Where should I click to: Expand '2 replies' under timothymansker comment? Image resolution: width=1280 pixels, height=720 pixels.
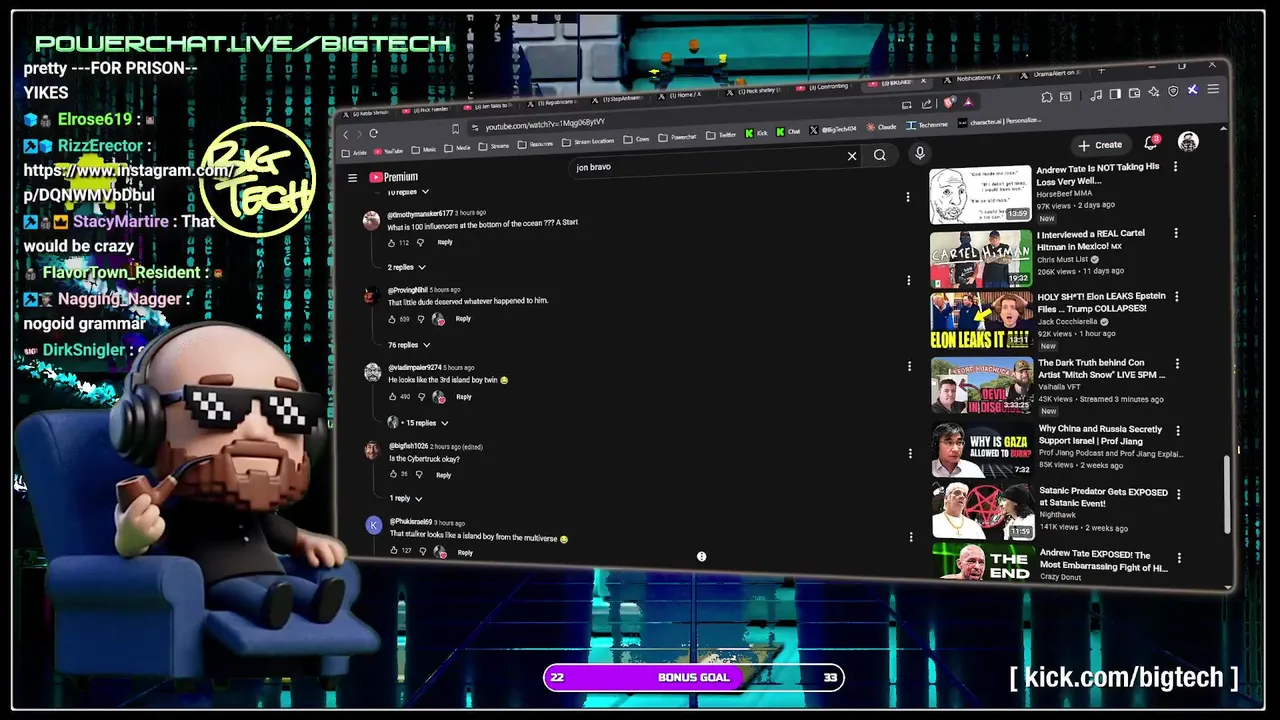407,267
